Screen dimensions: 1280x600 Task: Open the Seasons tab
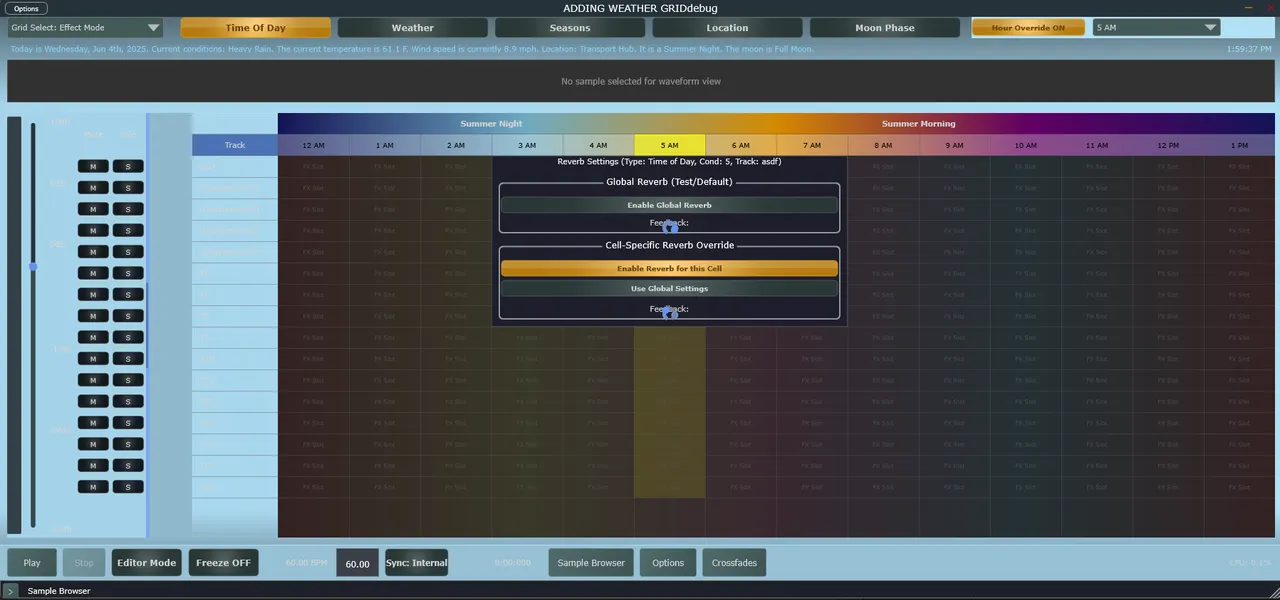click(570, 28)
